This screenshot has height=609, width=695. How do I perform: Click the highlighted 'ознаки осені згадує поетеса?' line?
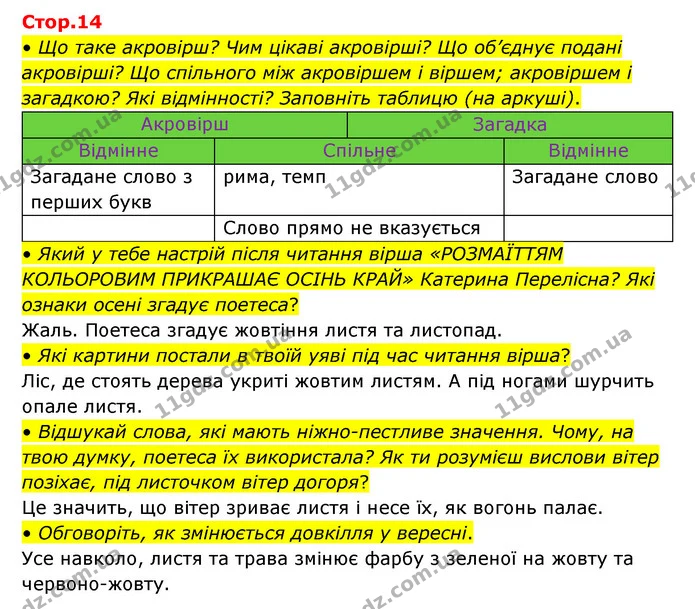pyautogui.click(x=160, y=305)
